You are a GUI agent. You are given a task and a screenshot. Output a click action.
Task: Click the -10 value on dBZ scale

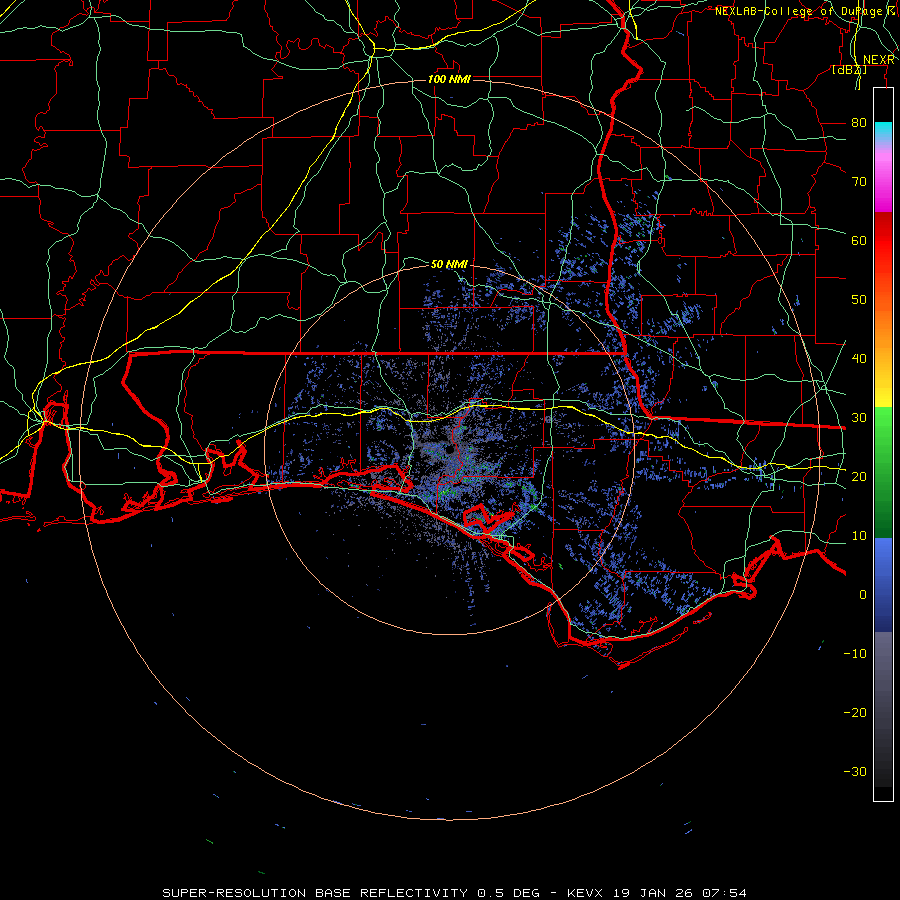pyautogui.click(x=855, y=653)
